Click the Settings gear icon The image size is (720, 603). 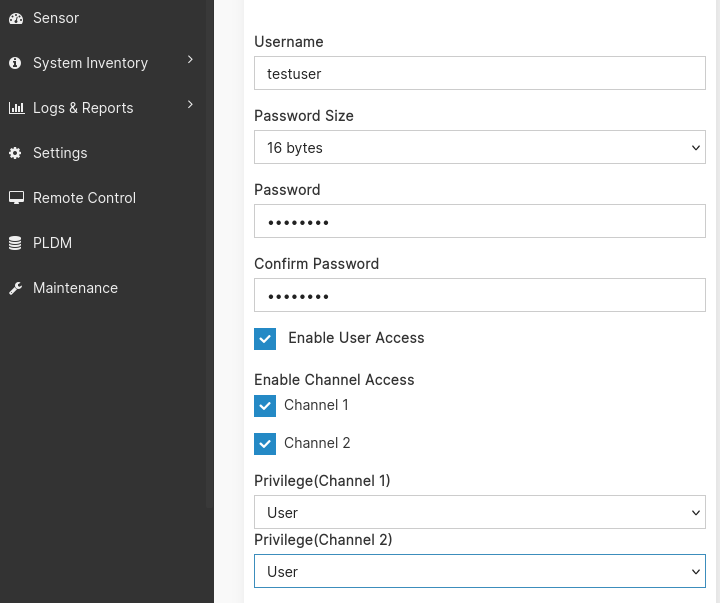[x=15, y=153]
